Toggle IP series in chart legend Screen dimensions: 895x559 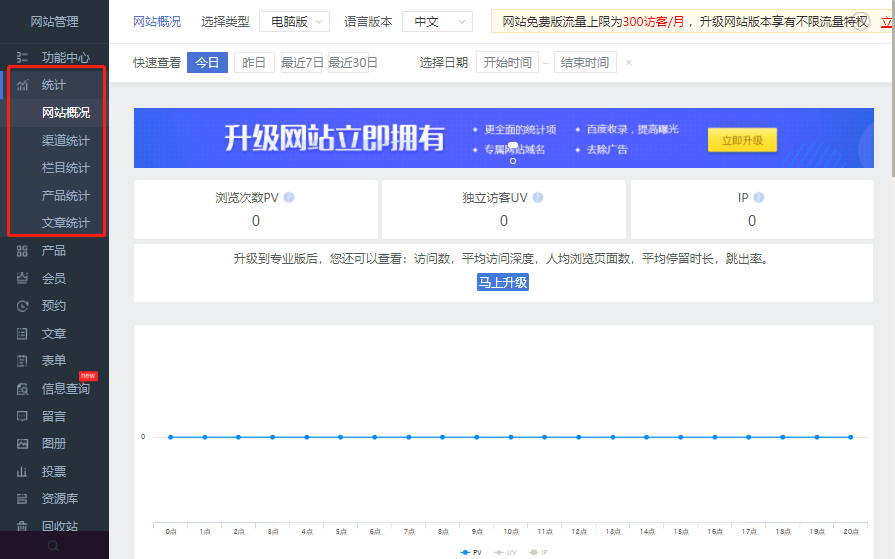tap(538, 553)
